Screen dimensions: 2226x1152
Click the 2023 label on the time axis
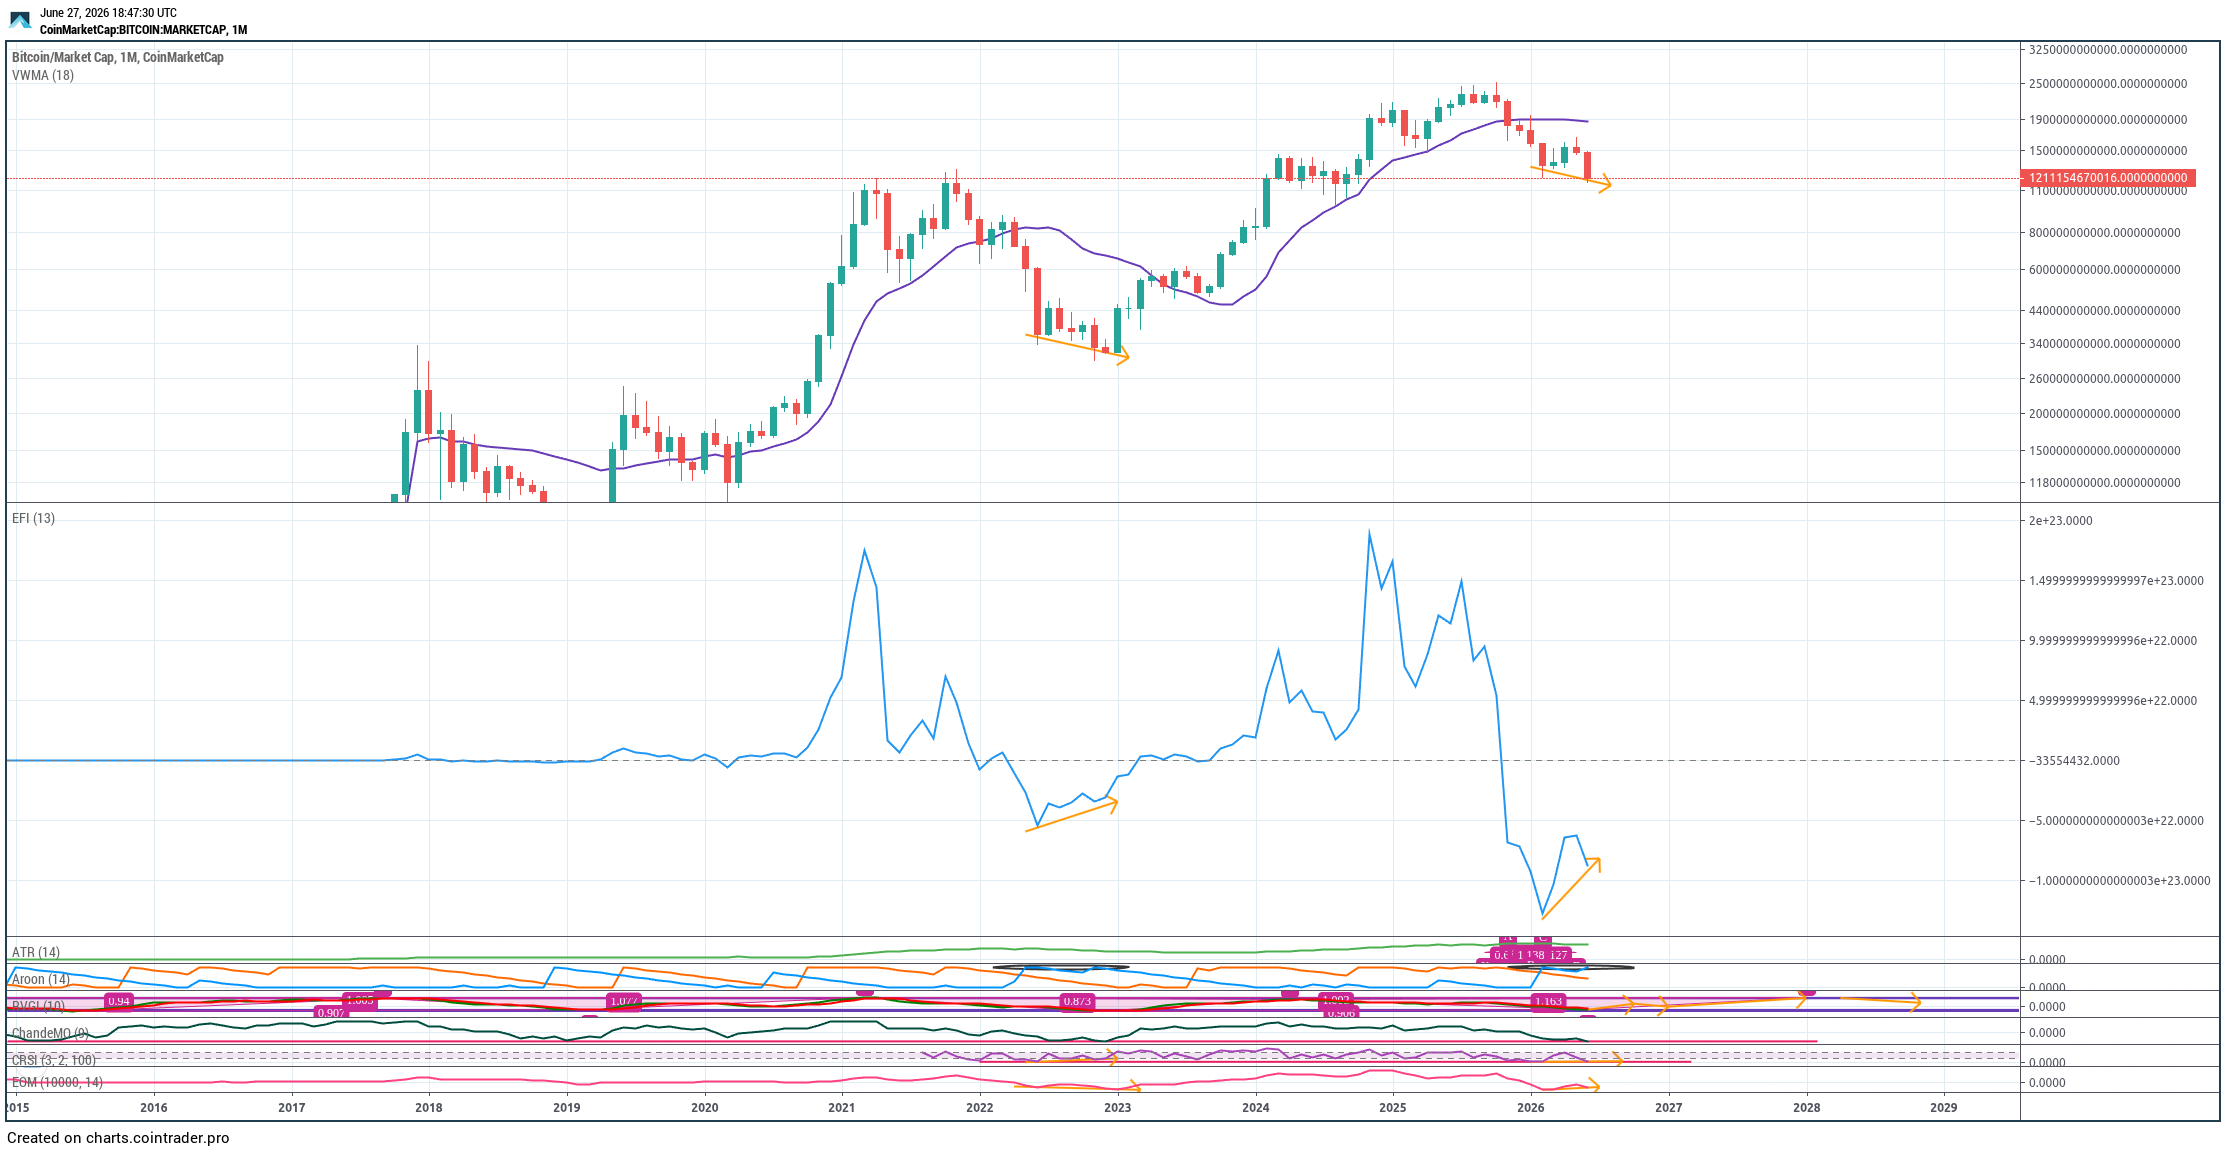pyautogui.click(x=1118, y=1107)
